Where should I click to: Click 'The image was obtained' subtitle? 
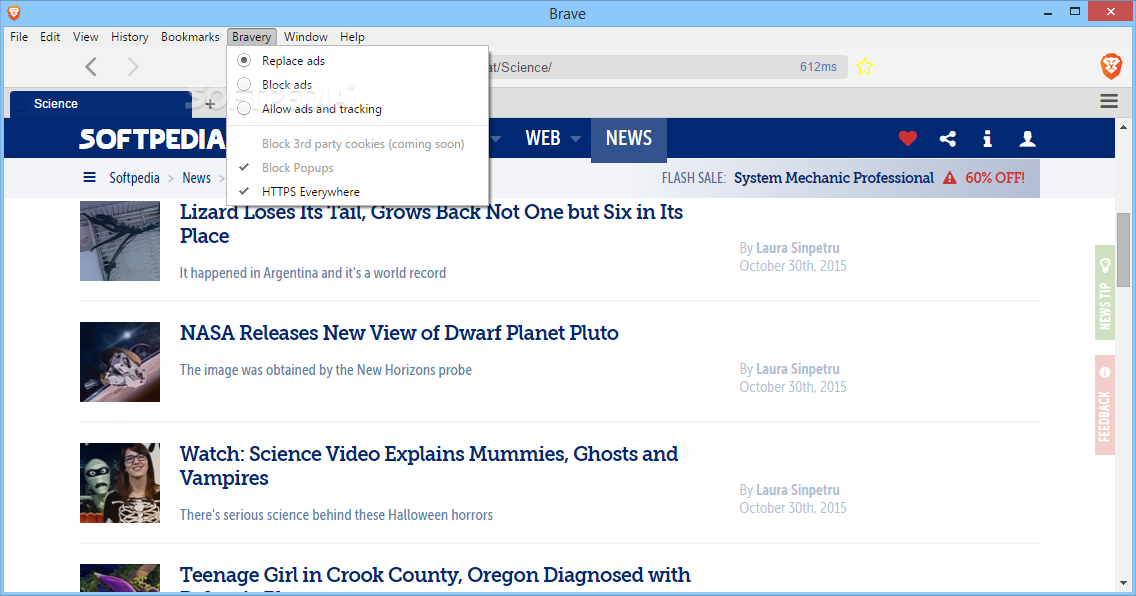coord(325,370)
